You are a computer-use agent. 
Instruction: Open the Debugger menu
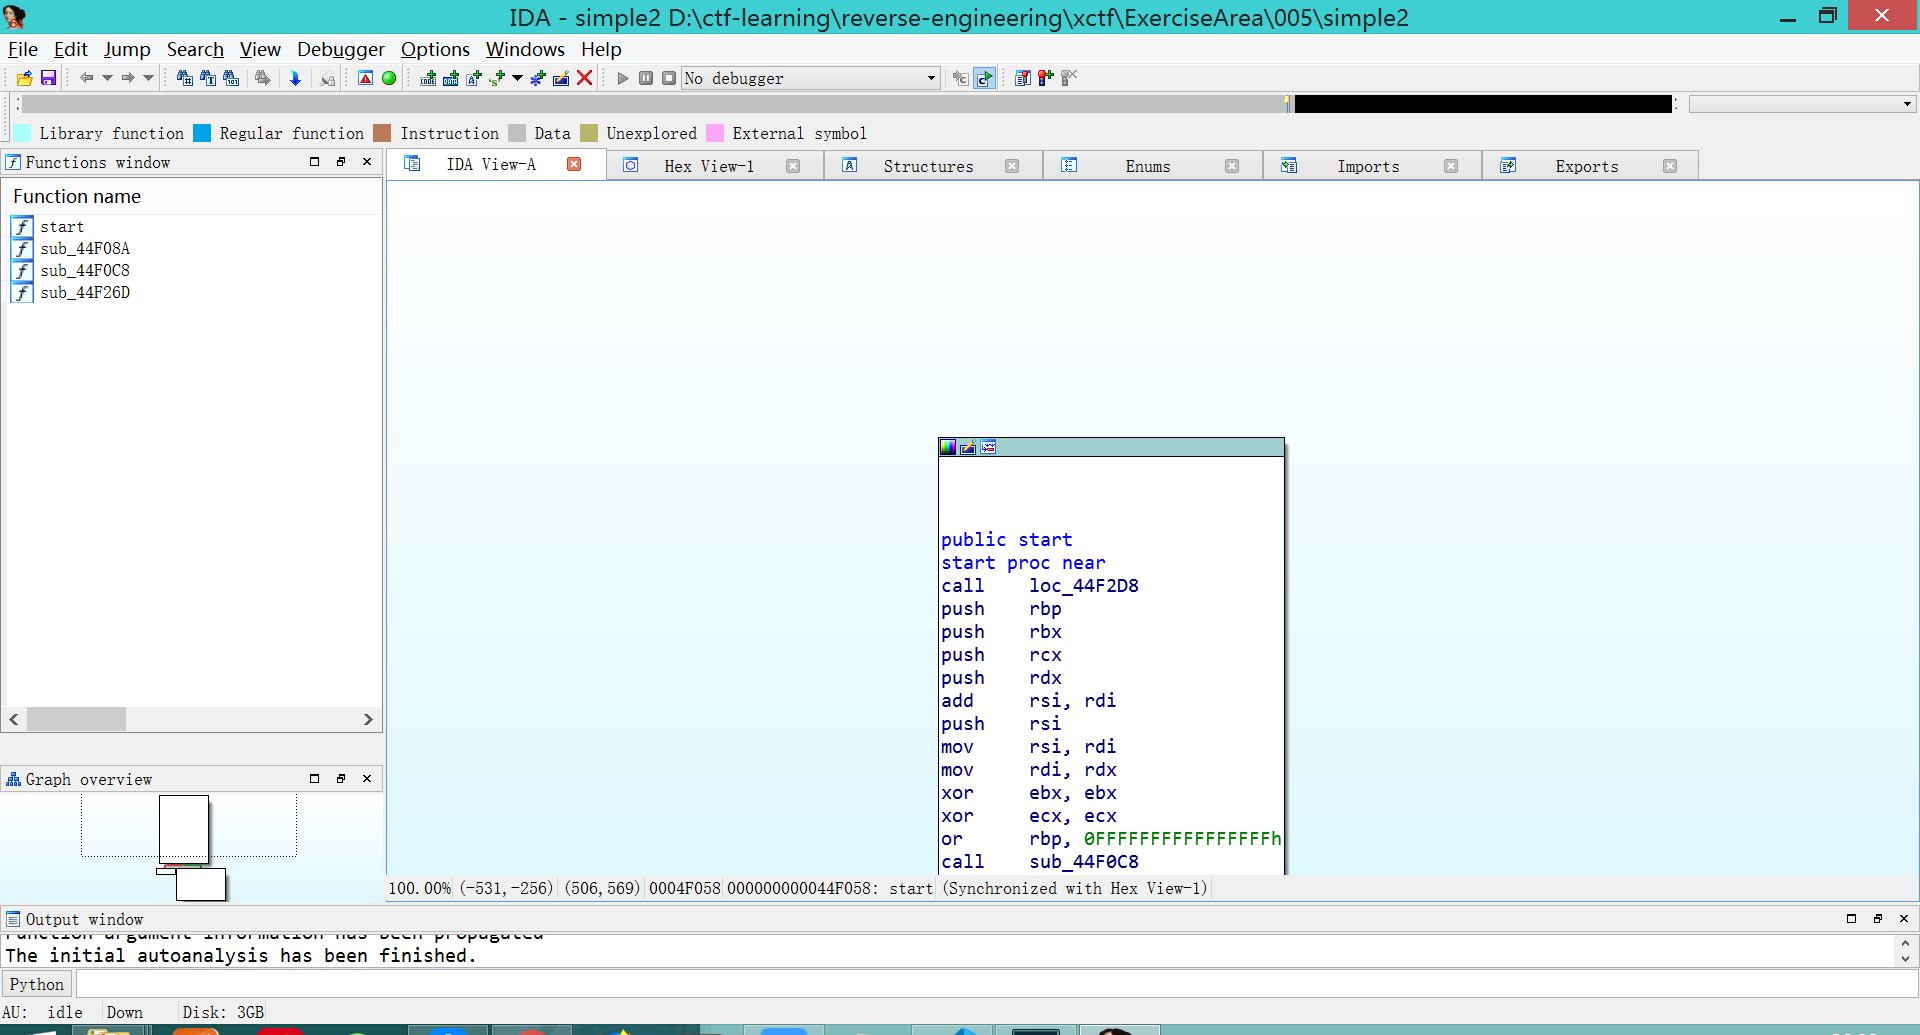(340, 49)
